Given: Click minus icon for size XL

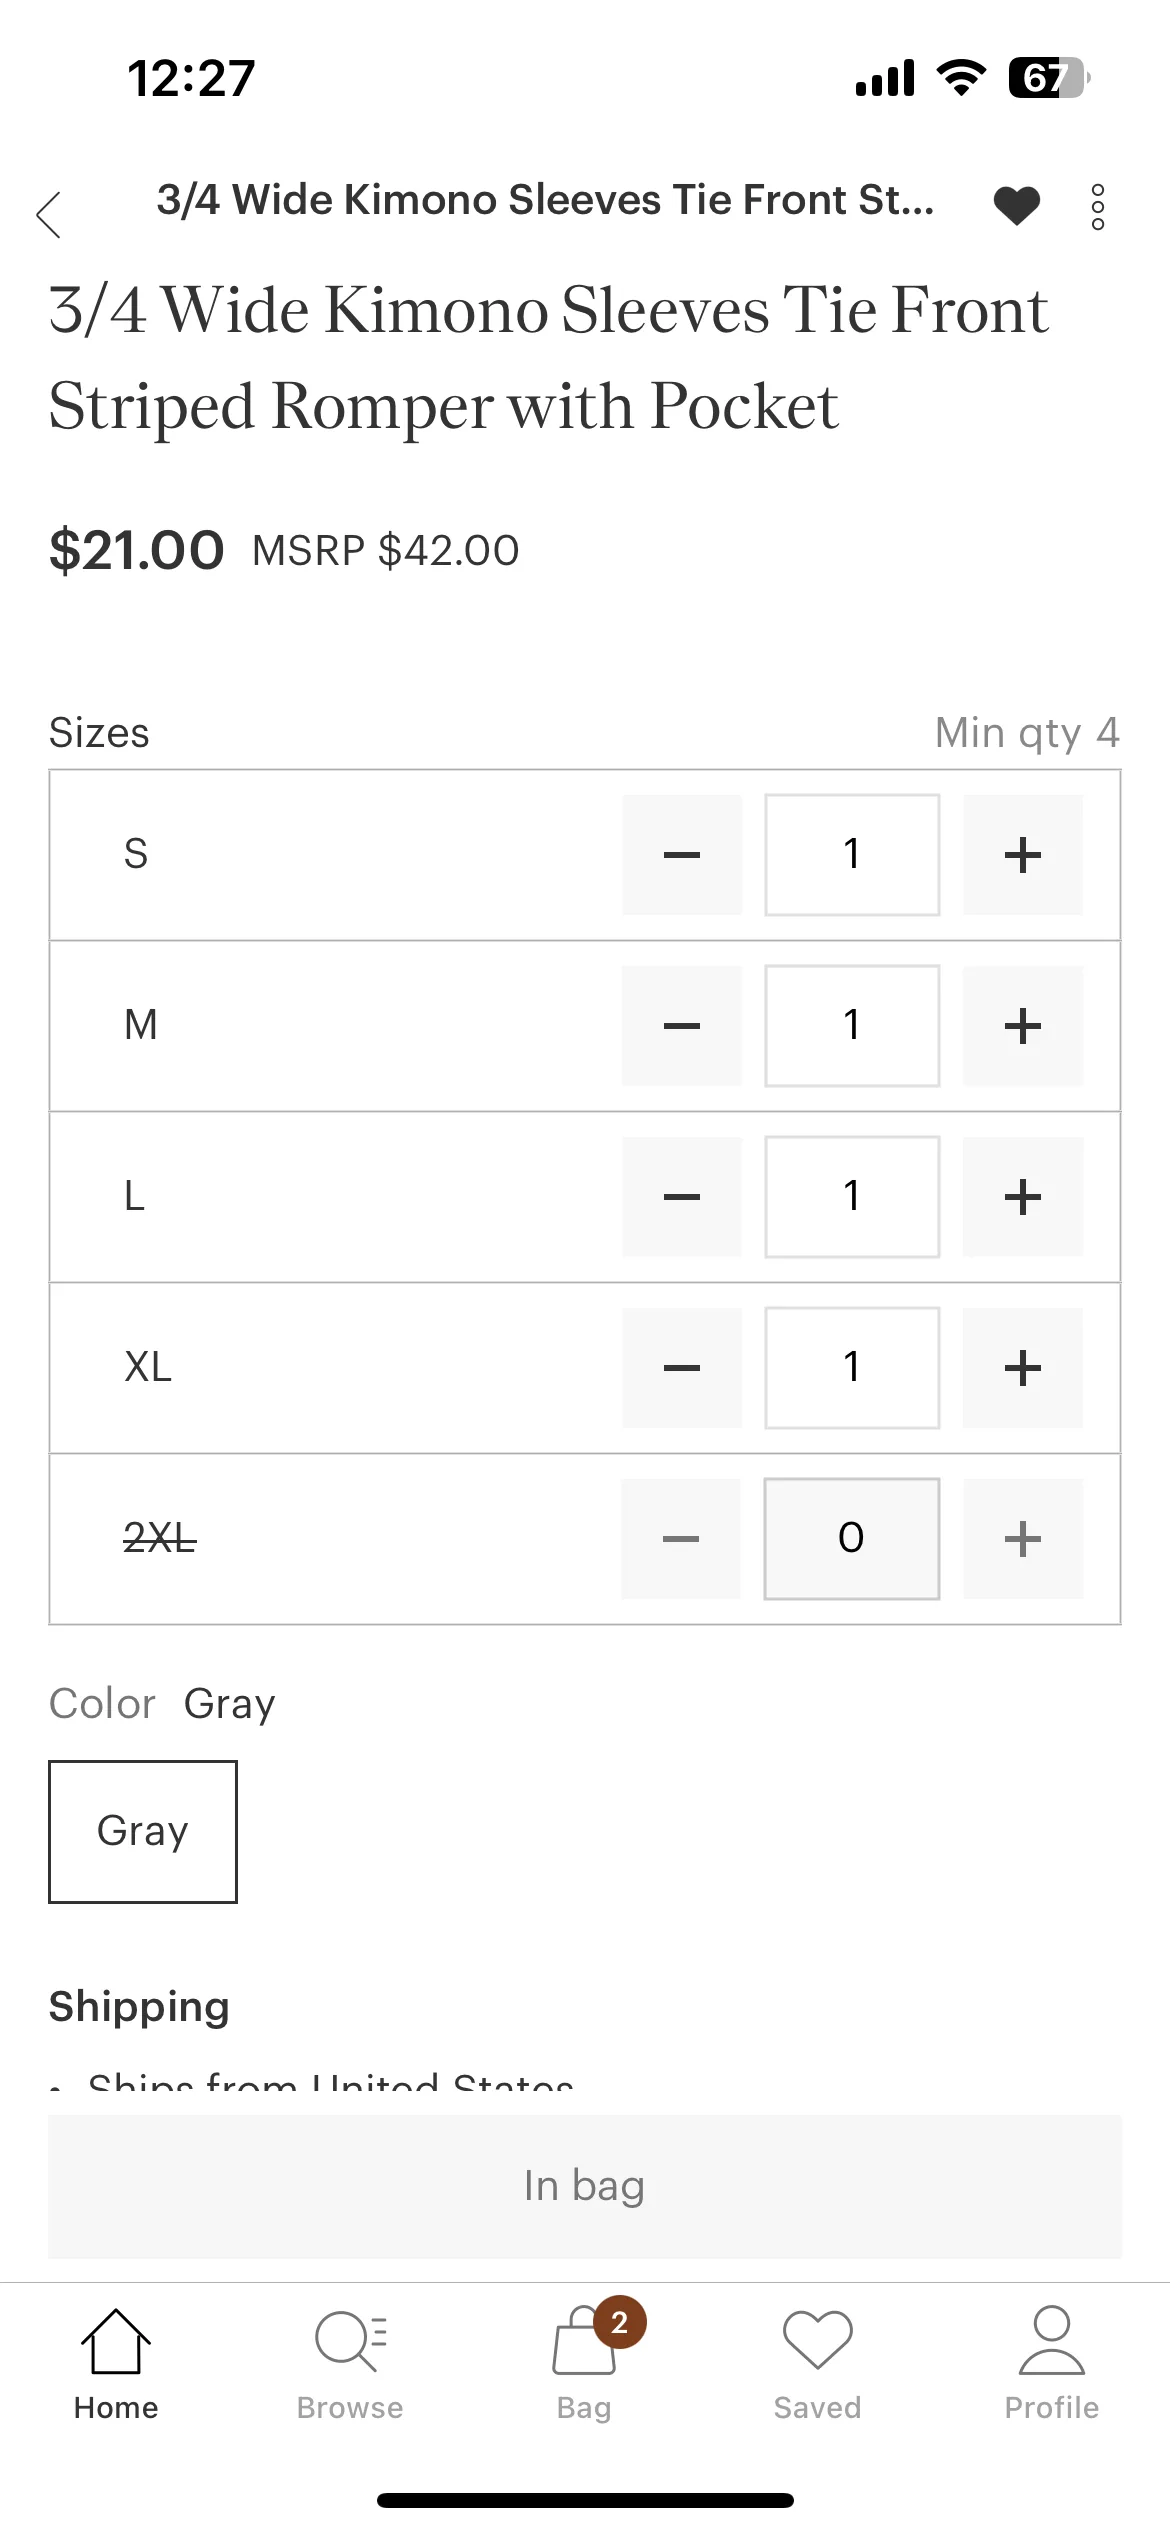Looking at the screenshot, I should 682,1368.
